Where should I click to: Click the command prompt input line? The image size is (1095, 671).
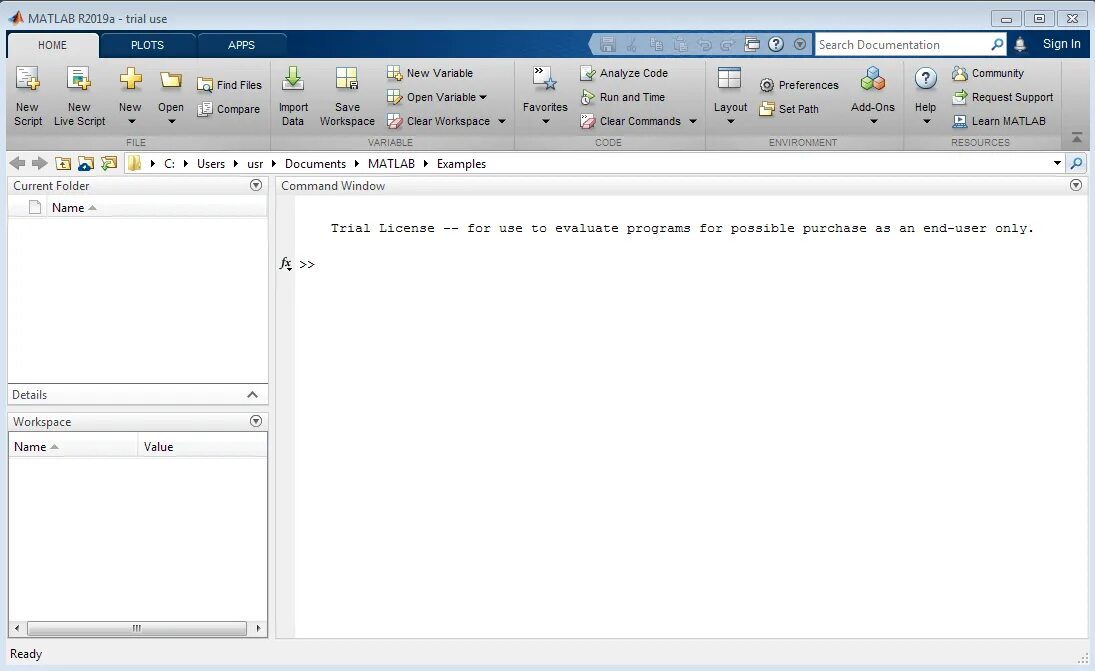pos(691,264)
